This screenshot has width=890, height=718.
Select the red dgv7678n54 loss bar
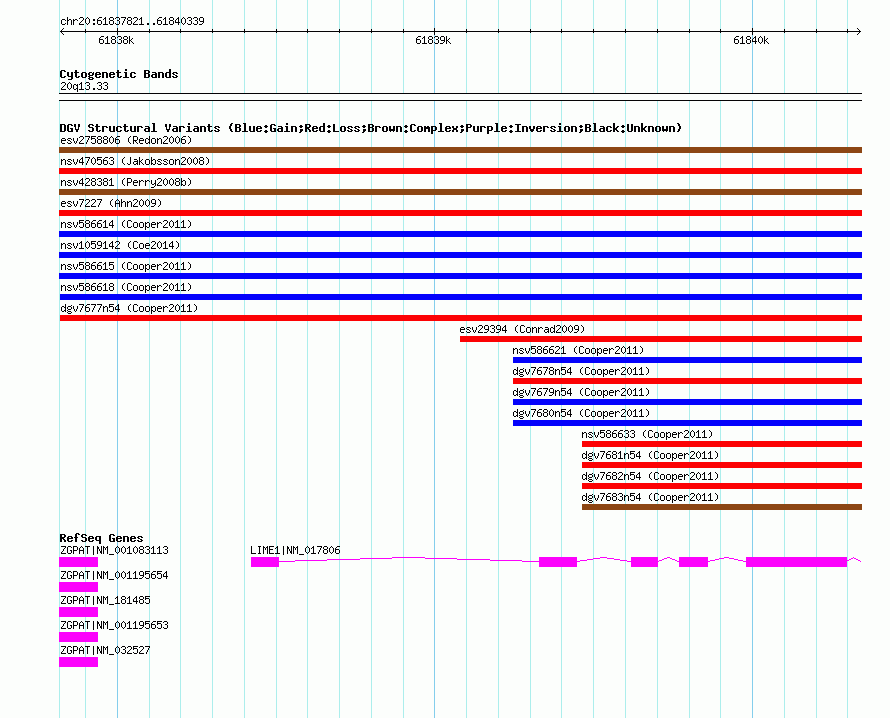pyautogui.click(x=687, y=381)
